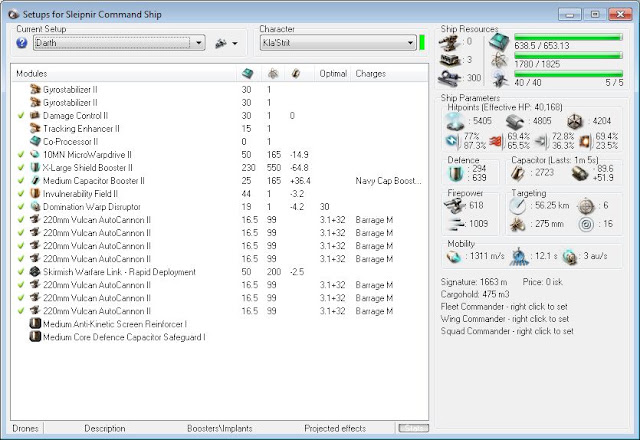Click the explosive resistance icon
The image size is (640, 440).
coord(585,141)
